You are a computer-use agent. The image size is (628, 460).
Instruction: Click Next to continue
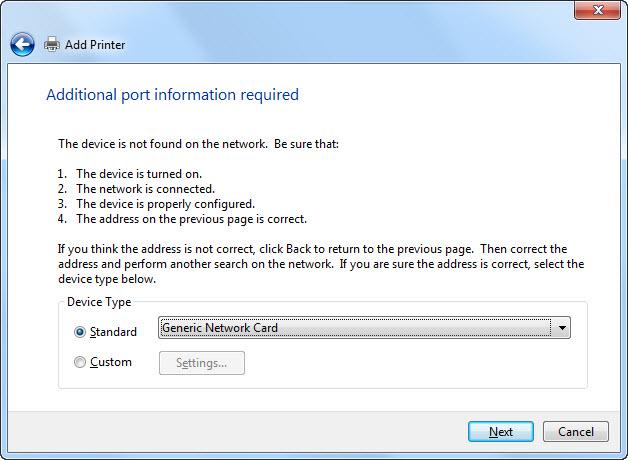click(501, 432)
